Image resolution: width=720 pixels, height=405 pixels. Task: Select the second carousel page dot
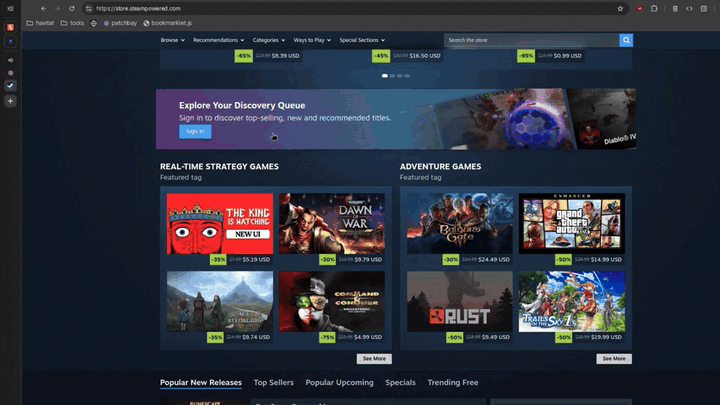(x=392, y=76)
